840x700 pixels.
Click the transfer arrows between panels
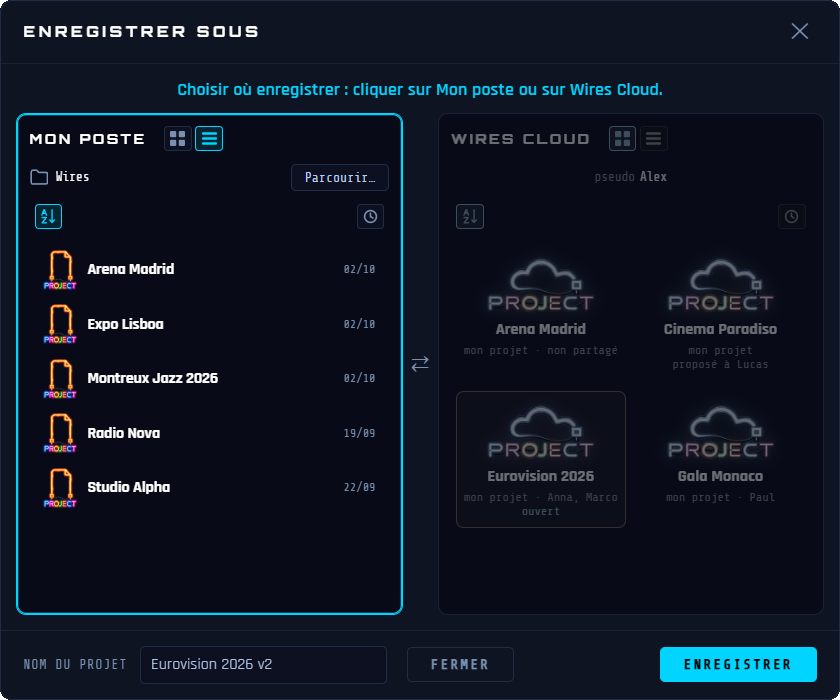(x=420, y=364)
